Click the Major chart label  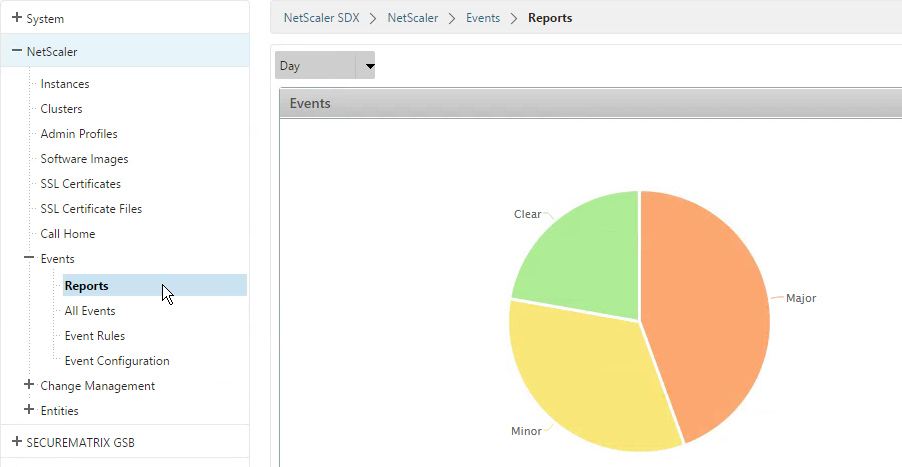click(801, 298)
